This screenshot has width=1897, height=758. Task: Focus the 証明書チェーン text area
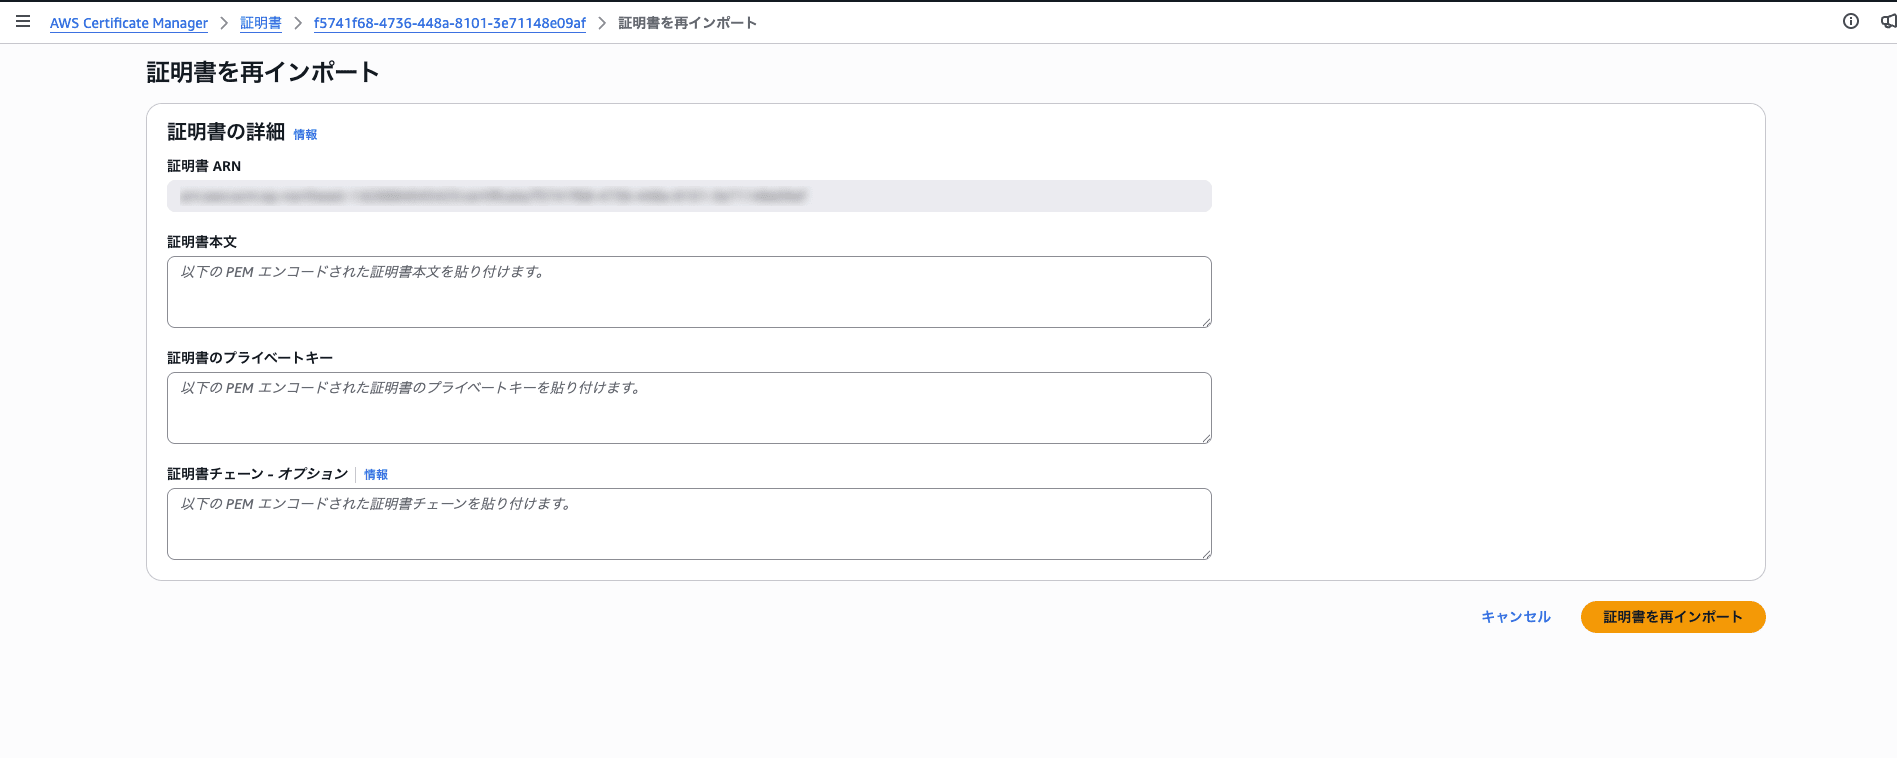pyautogui.click(x=689, y=524)
